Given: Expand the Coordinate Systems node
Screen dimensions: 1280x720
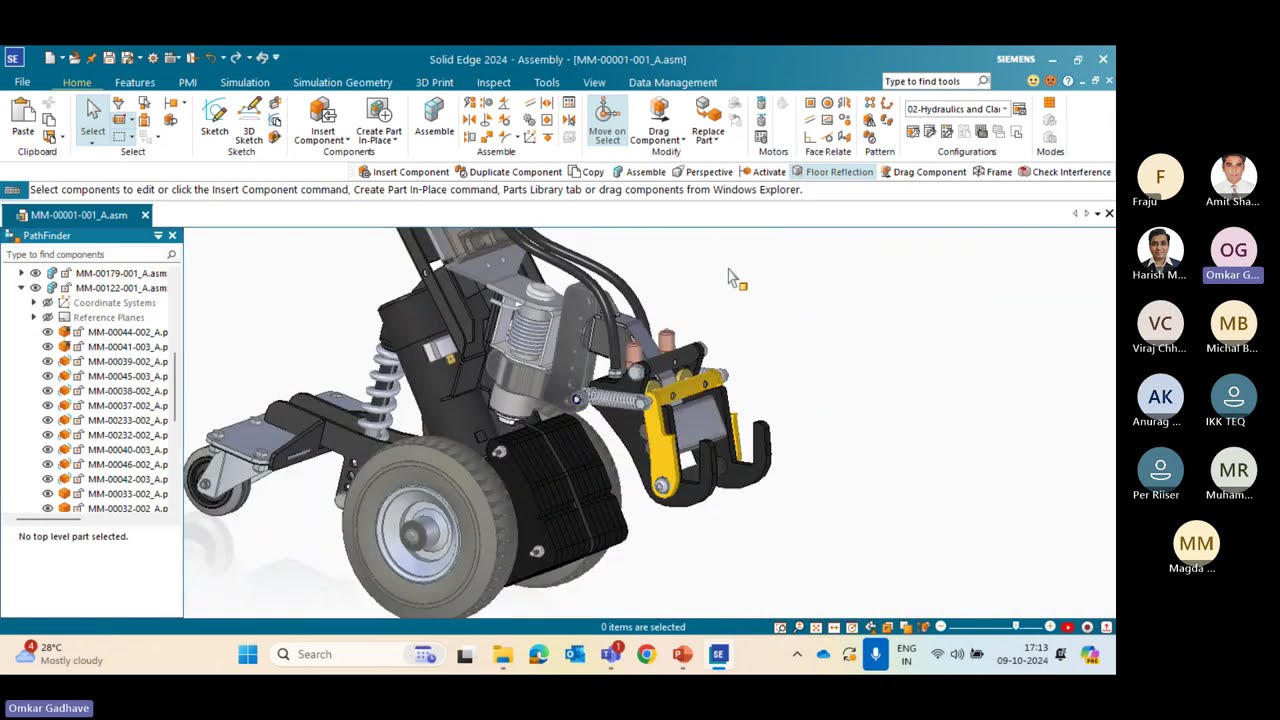Looking at the screenshot, I should pyautogui.click(x=33, y=303).
